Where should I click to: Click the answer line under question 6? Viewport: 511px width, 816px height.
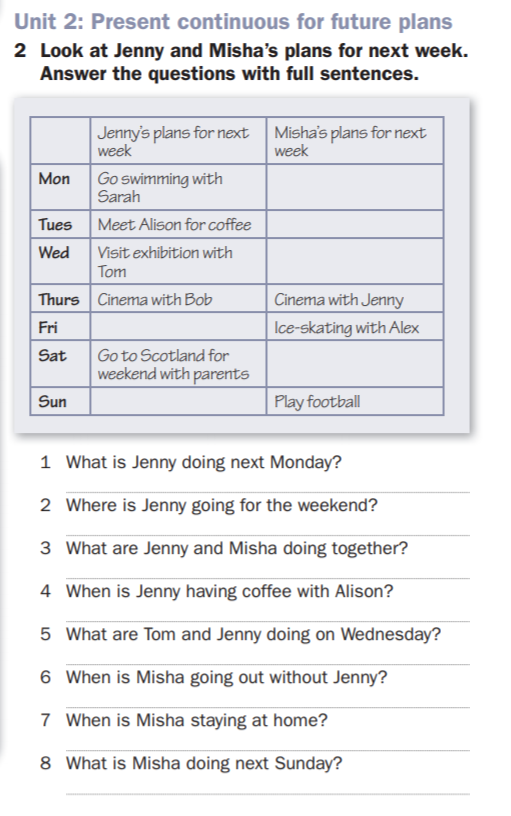267,707
